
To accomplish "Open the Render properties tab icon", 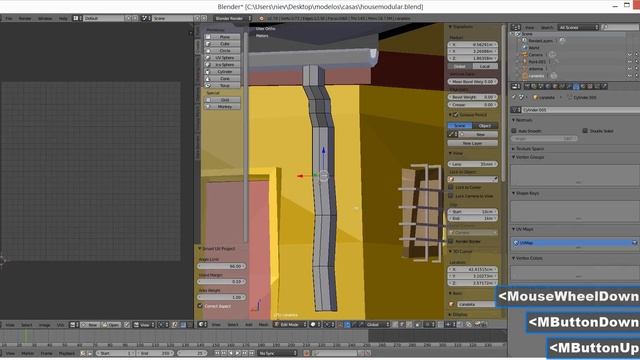I will 527,86.
